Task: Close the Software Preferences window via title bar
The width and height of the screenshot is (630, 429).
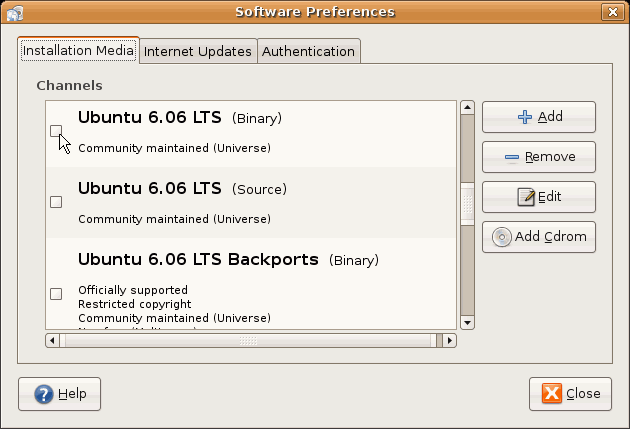Action: (613, 12)
